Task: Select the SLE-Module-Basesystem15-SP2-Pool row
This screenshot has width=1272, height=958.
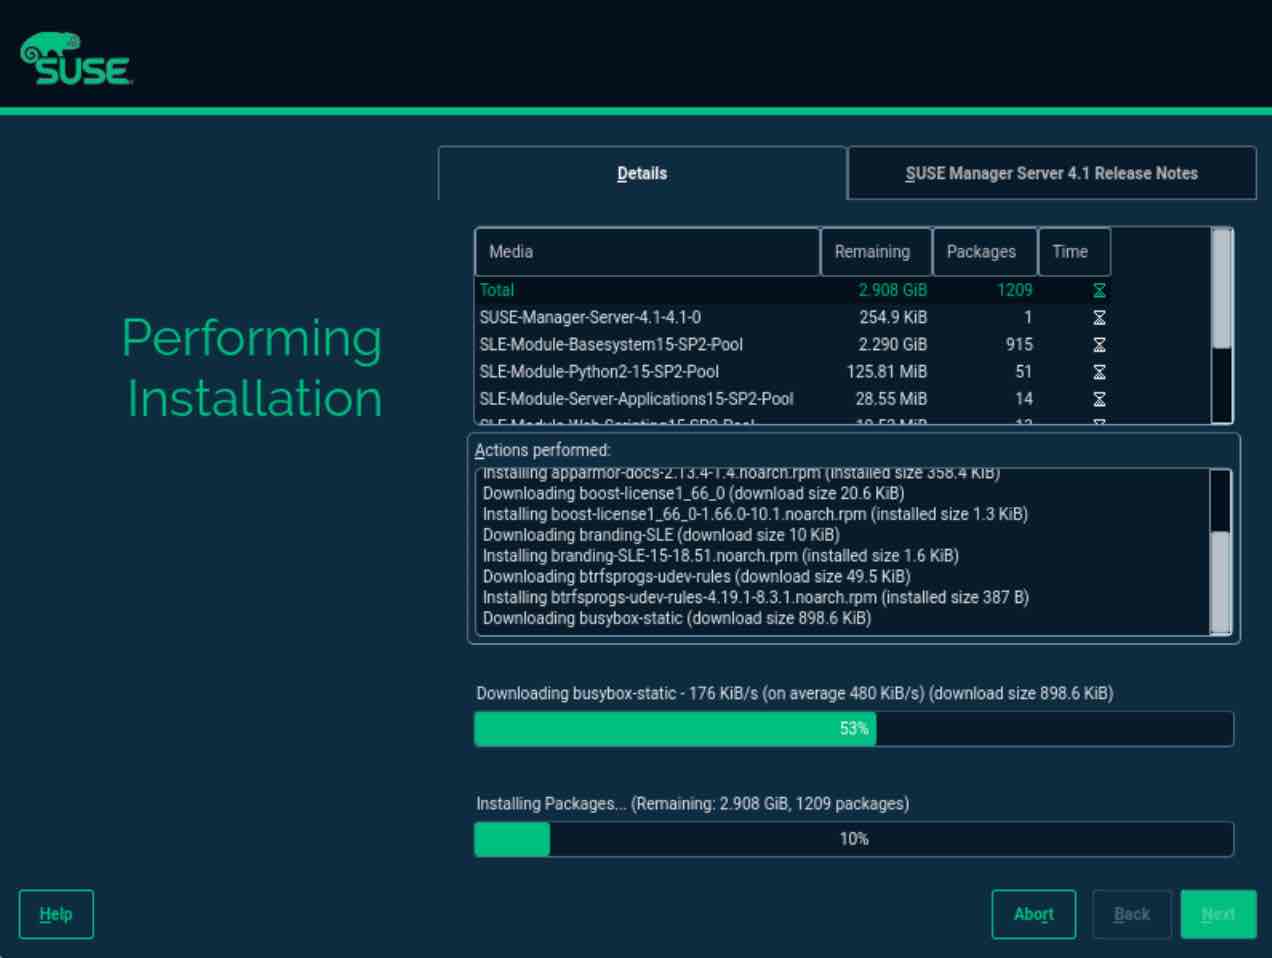Action: pos(793,344)
